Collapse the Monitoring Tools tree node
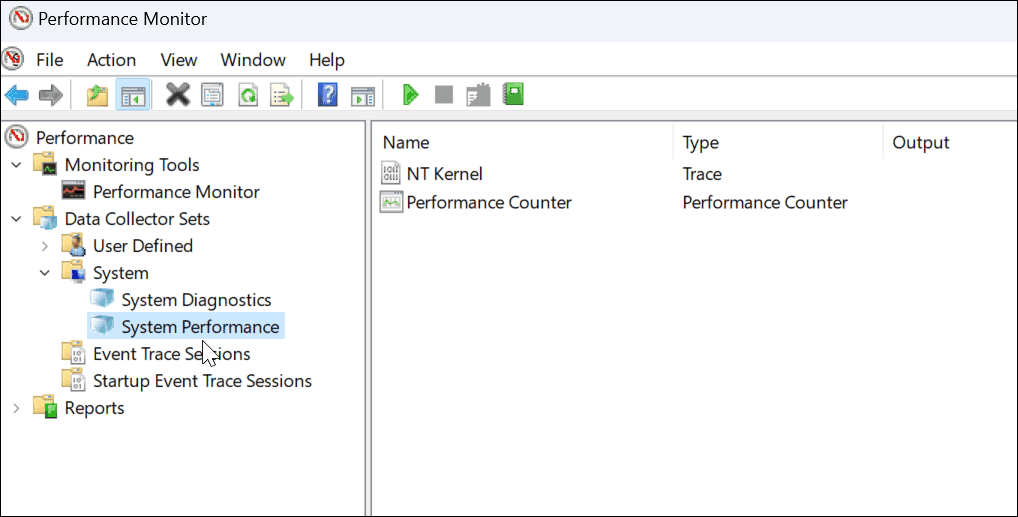 click(x=16, y=165)
